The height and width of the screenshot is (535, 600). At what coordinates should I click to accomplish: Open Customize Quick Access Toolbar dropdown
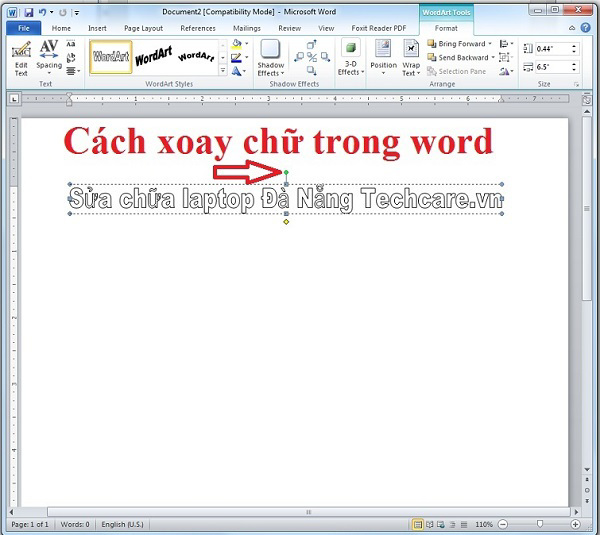[x=77, y=13]
